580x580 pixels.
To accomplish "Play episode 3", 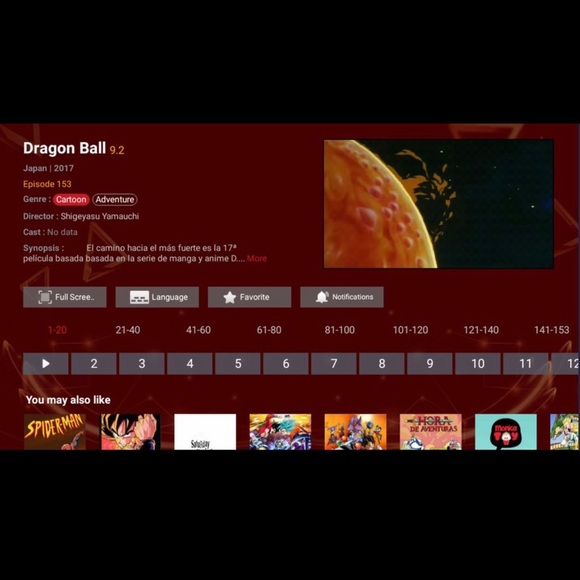I will [142, 364].
